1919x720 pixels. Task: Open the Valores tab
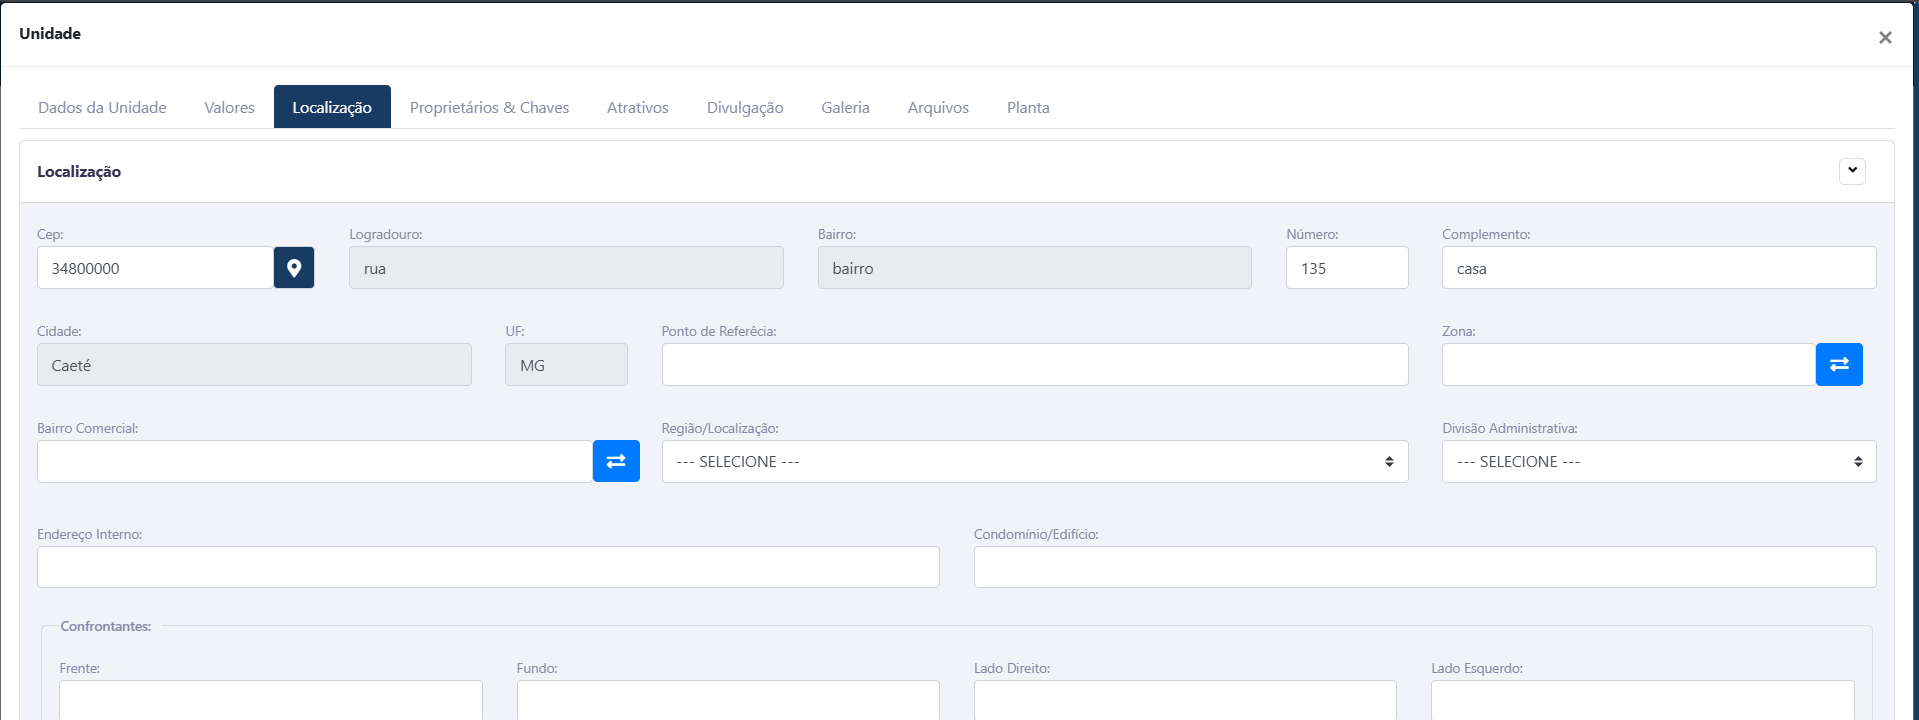pyautogui.click(x=229, y=108)
